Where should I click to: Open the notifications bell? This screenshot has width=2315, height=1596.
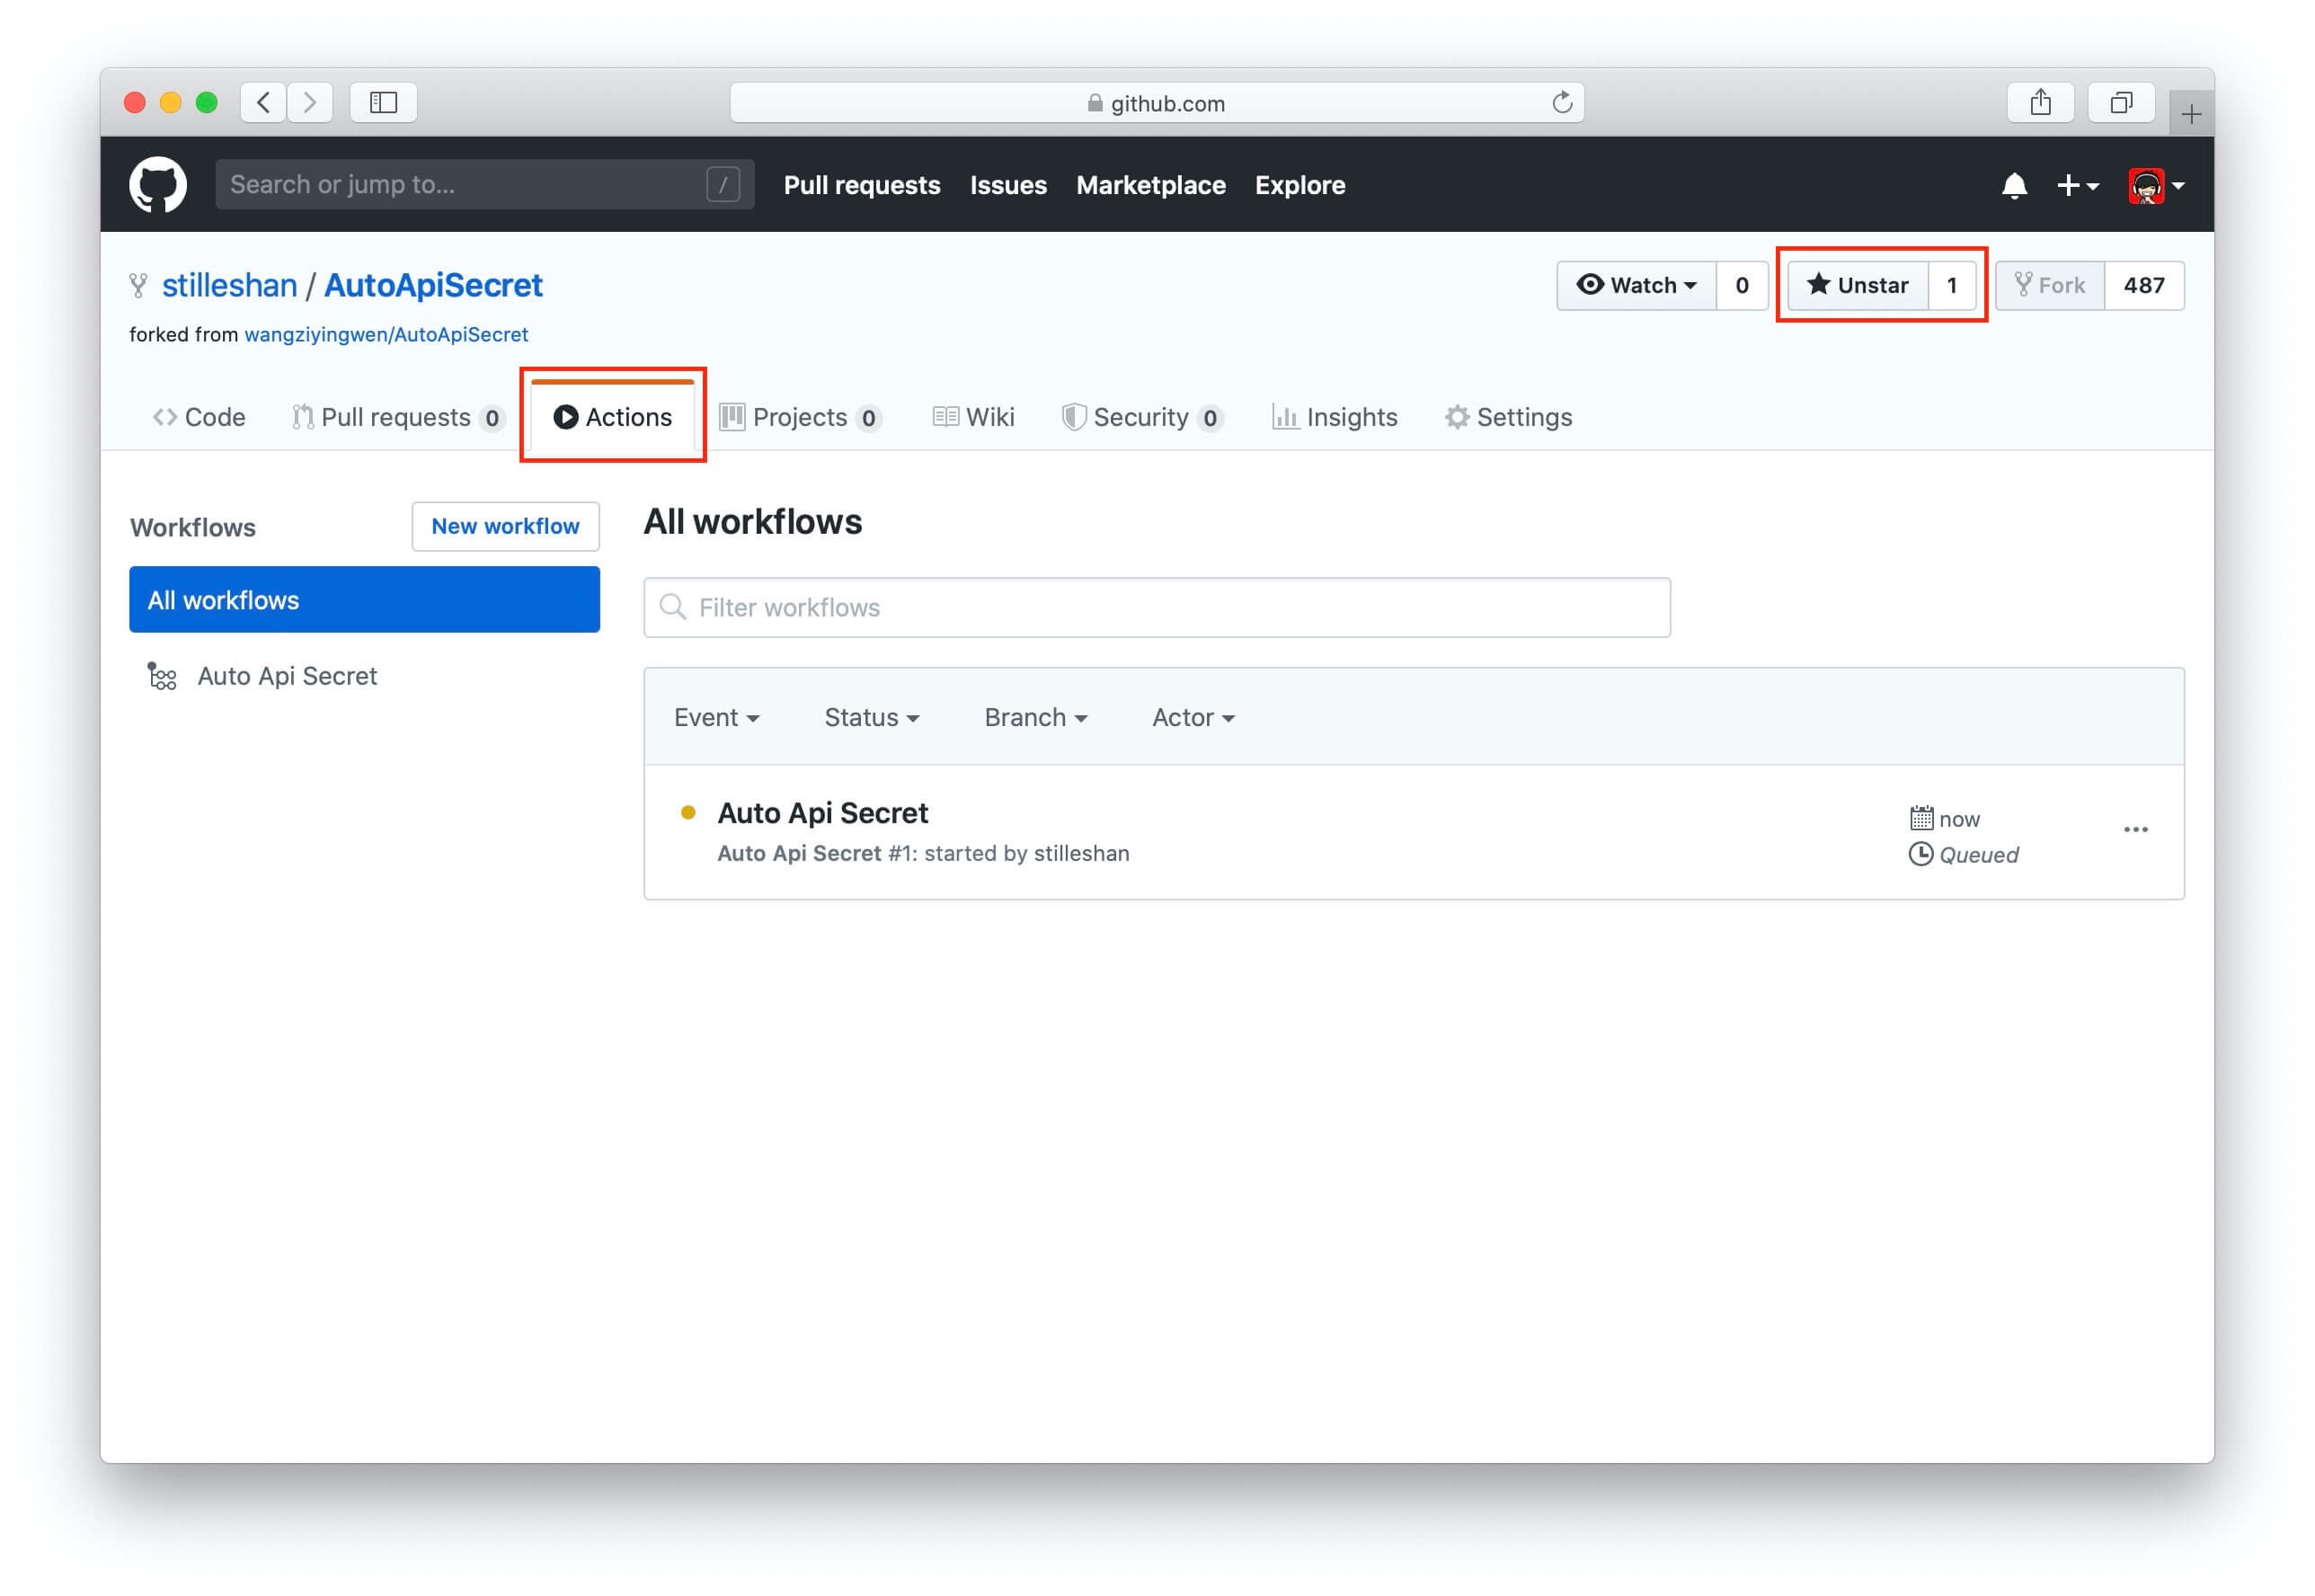coord(2014,186)
